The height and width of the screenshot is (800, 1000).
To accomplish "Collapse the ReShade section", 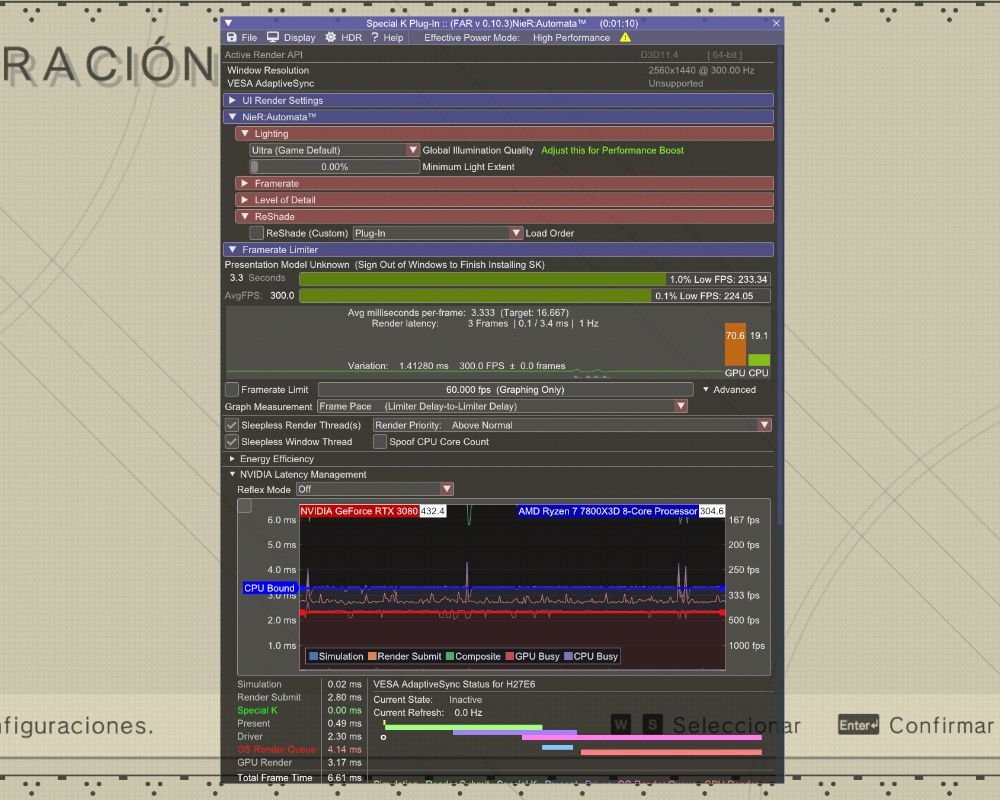I will click(x=504, y=216).
